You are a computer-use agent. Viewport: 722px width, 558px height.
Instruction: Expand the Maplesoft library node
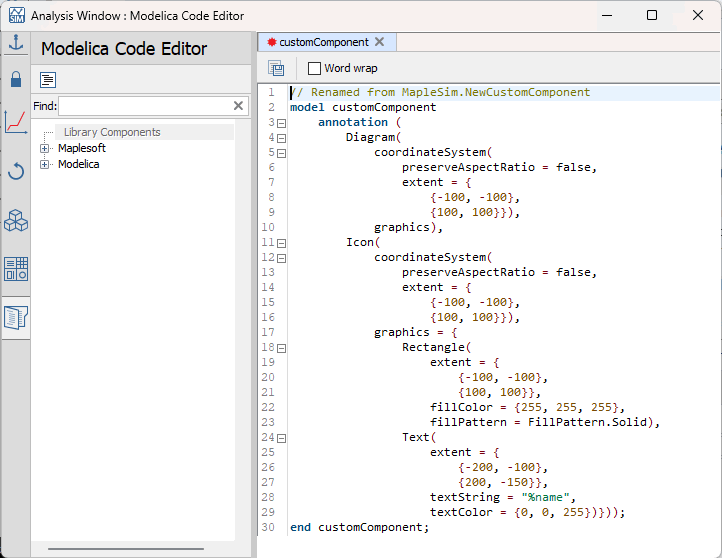[x=45, y=148]
